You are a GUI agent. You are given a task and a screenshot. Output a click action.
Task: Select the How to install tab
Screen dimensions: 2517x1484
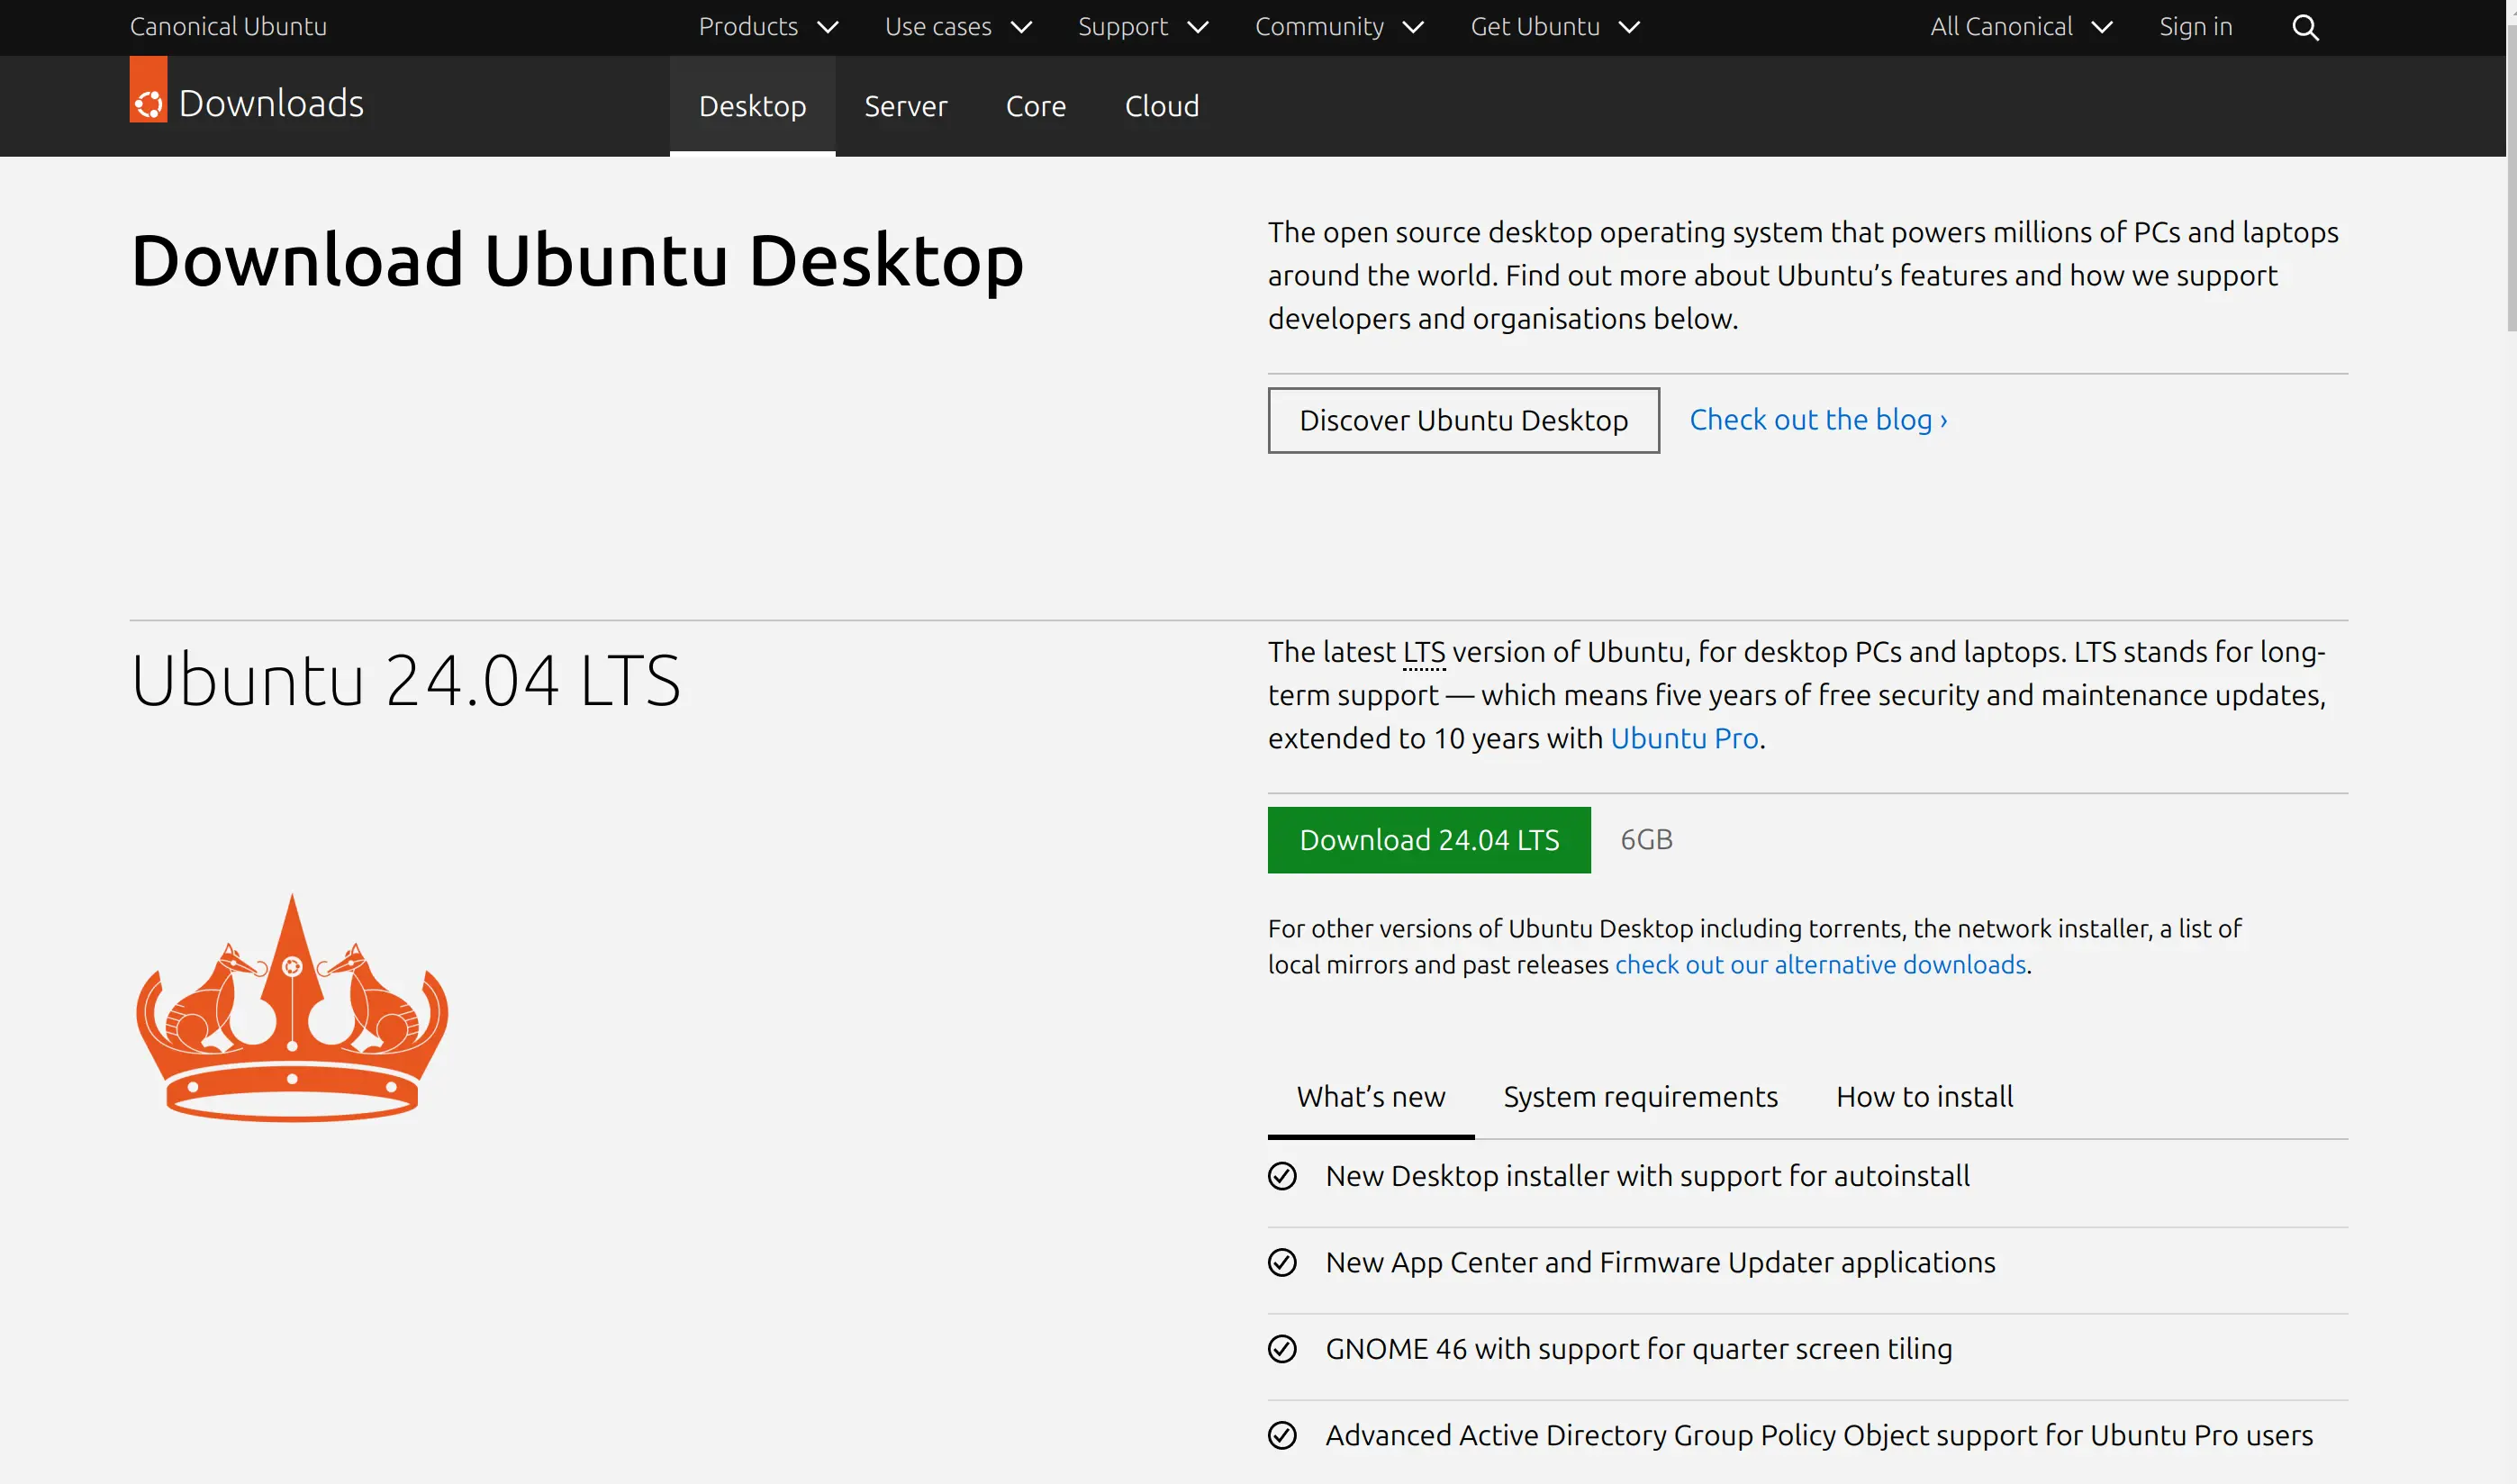tap(1924, 1097)
